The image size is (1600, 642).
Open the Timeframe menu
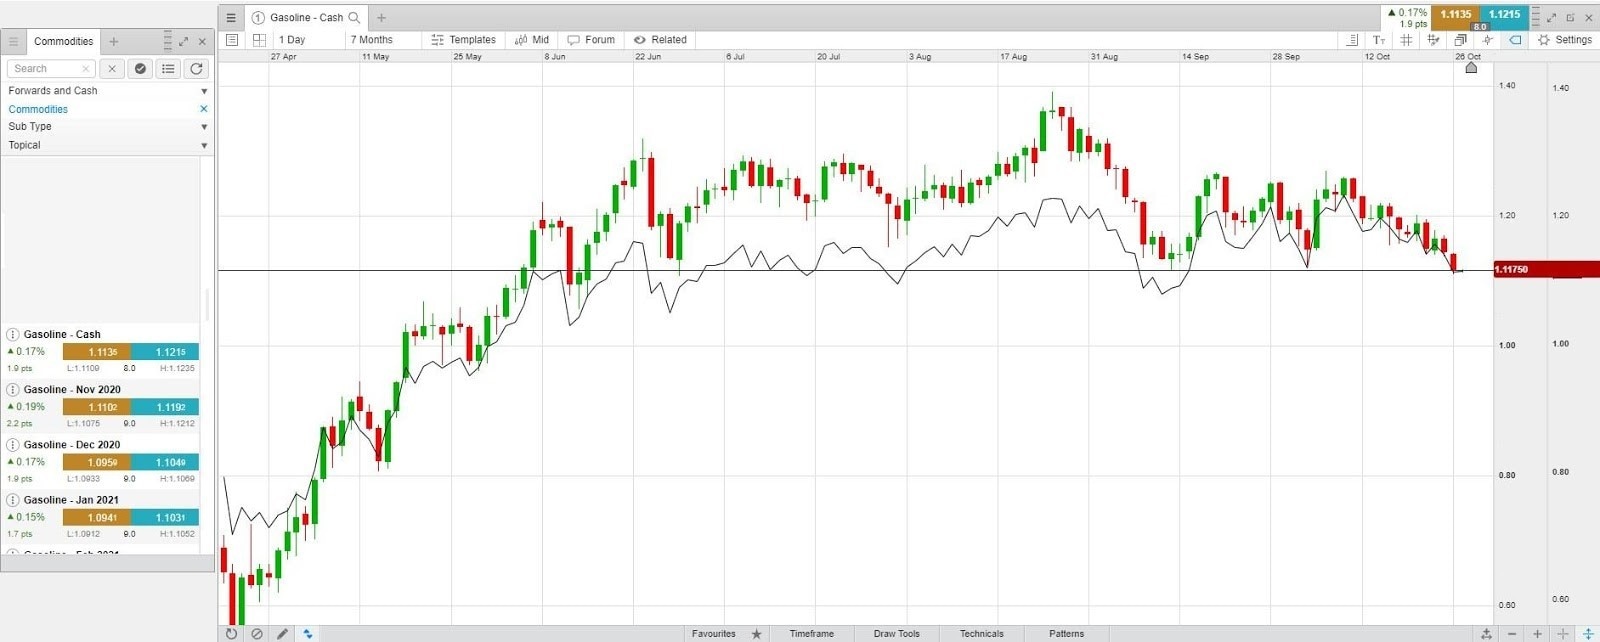[811, 633]
